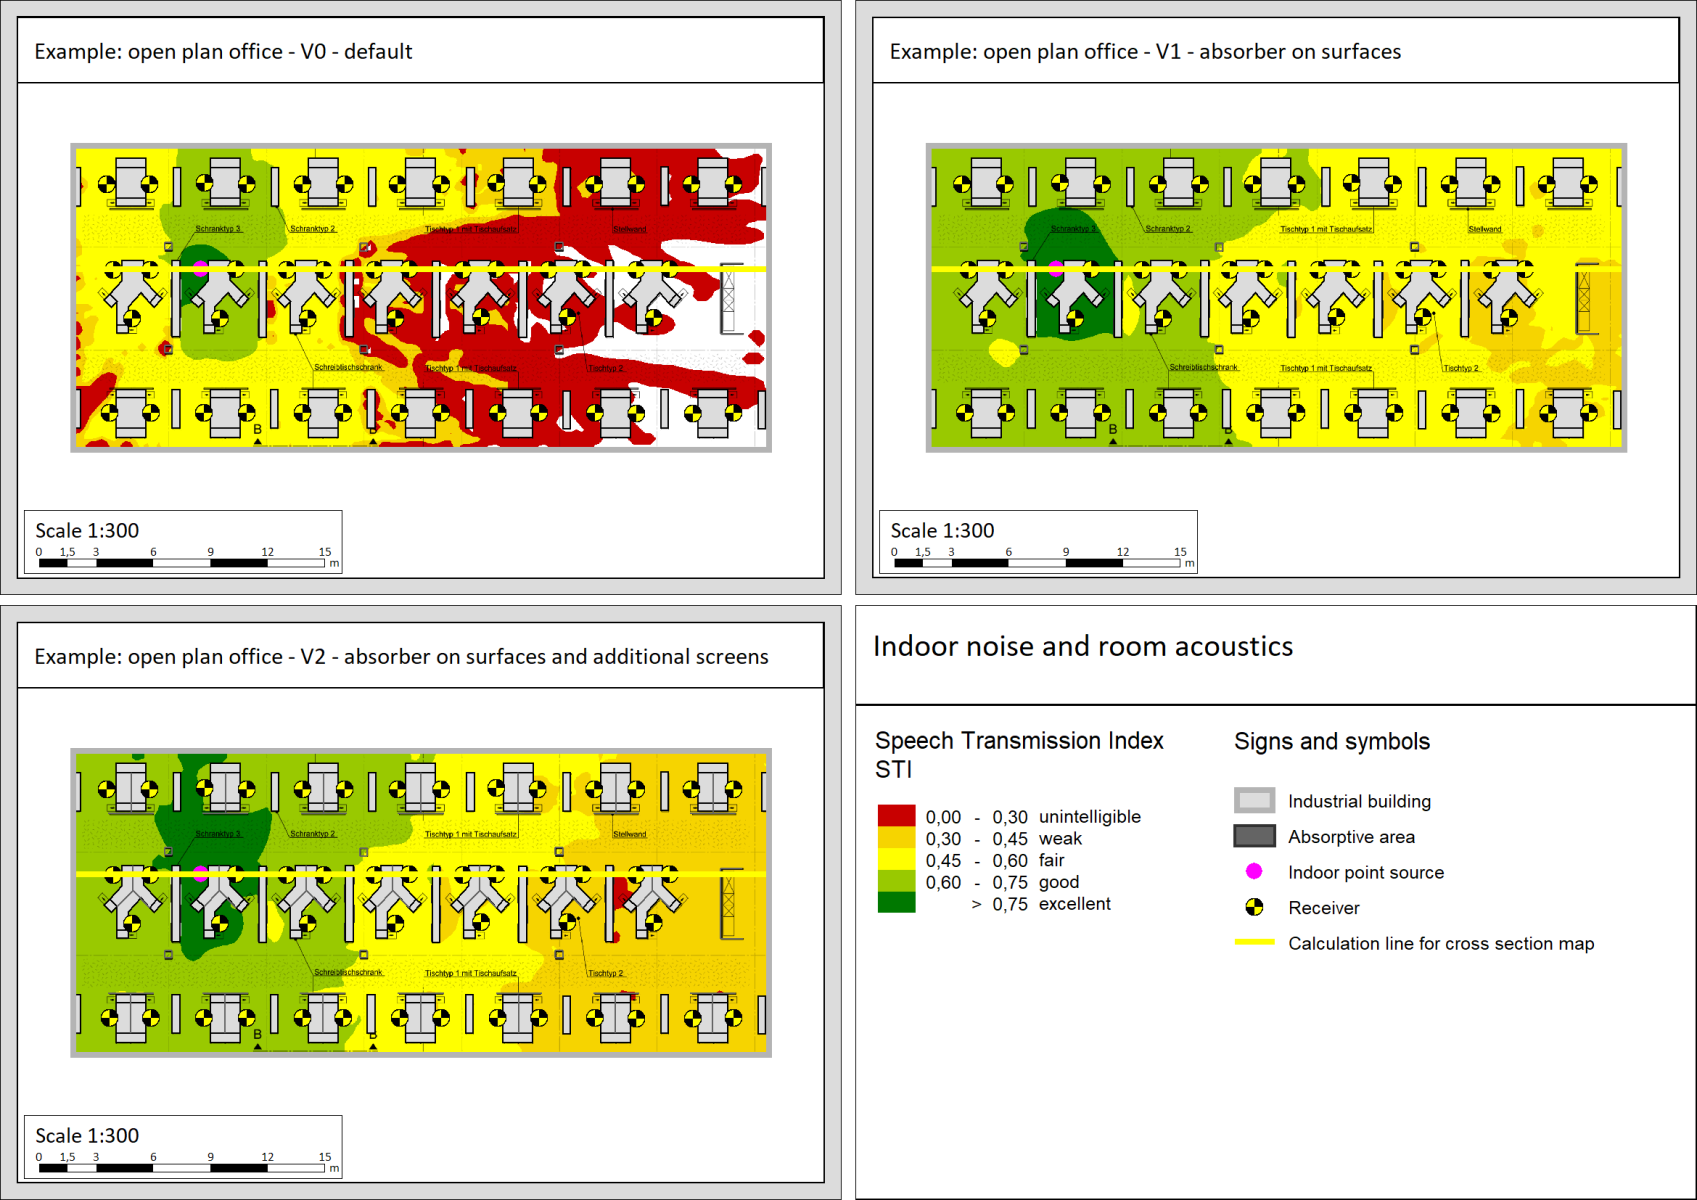Pick the red unintelligible STI swatch
The image size is (1697, 1200).
(896, 815)
